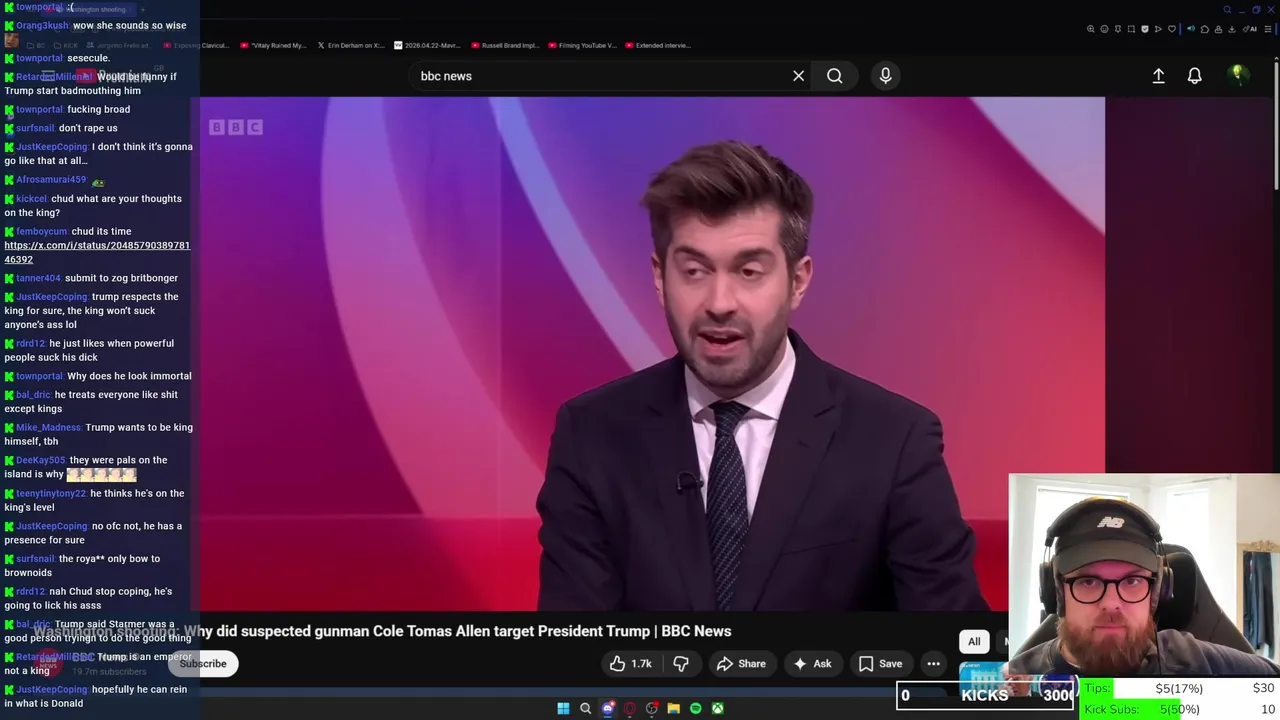Subscribe to the BBC News channel
Image resolution: width=1280 pixels, height=720 pixels.
tap(203, 663)
